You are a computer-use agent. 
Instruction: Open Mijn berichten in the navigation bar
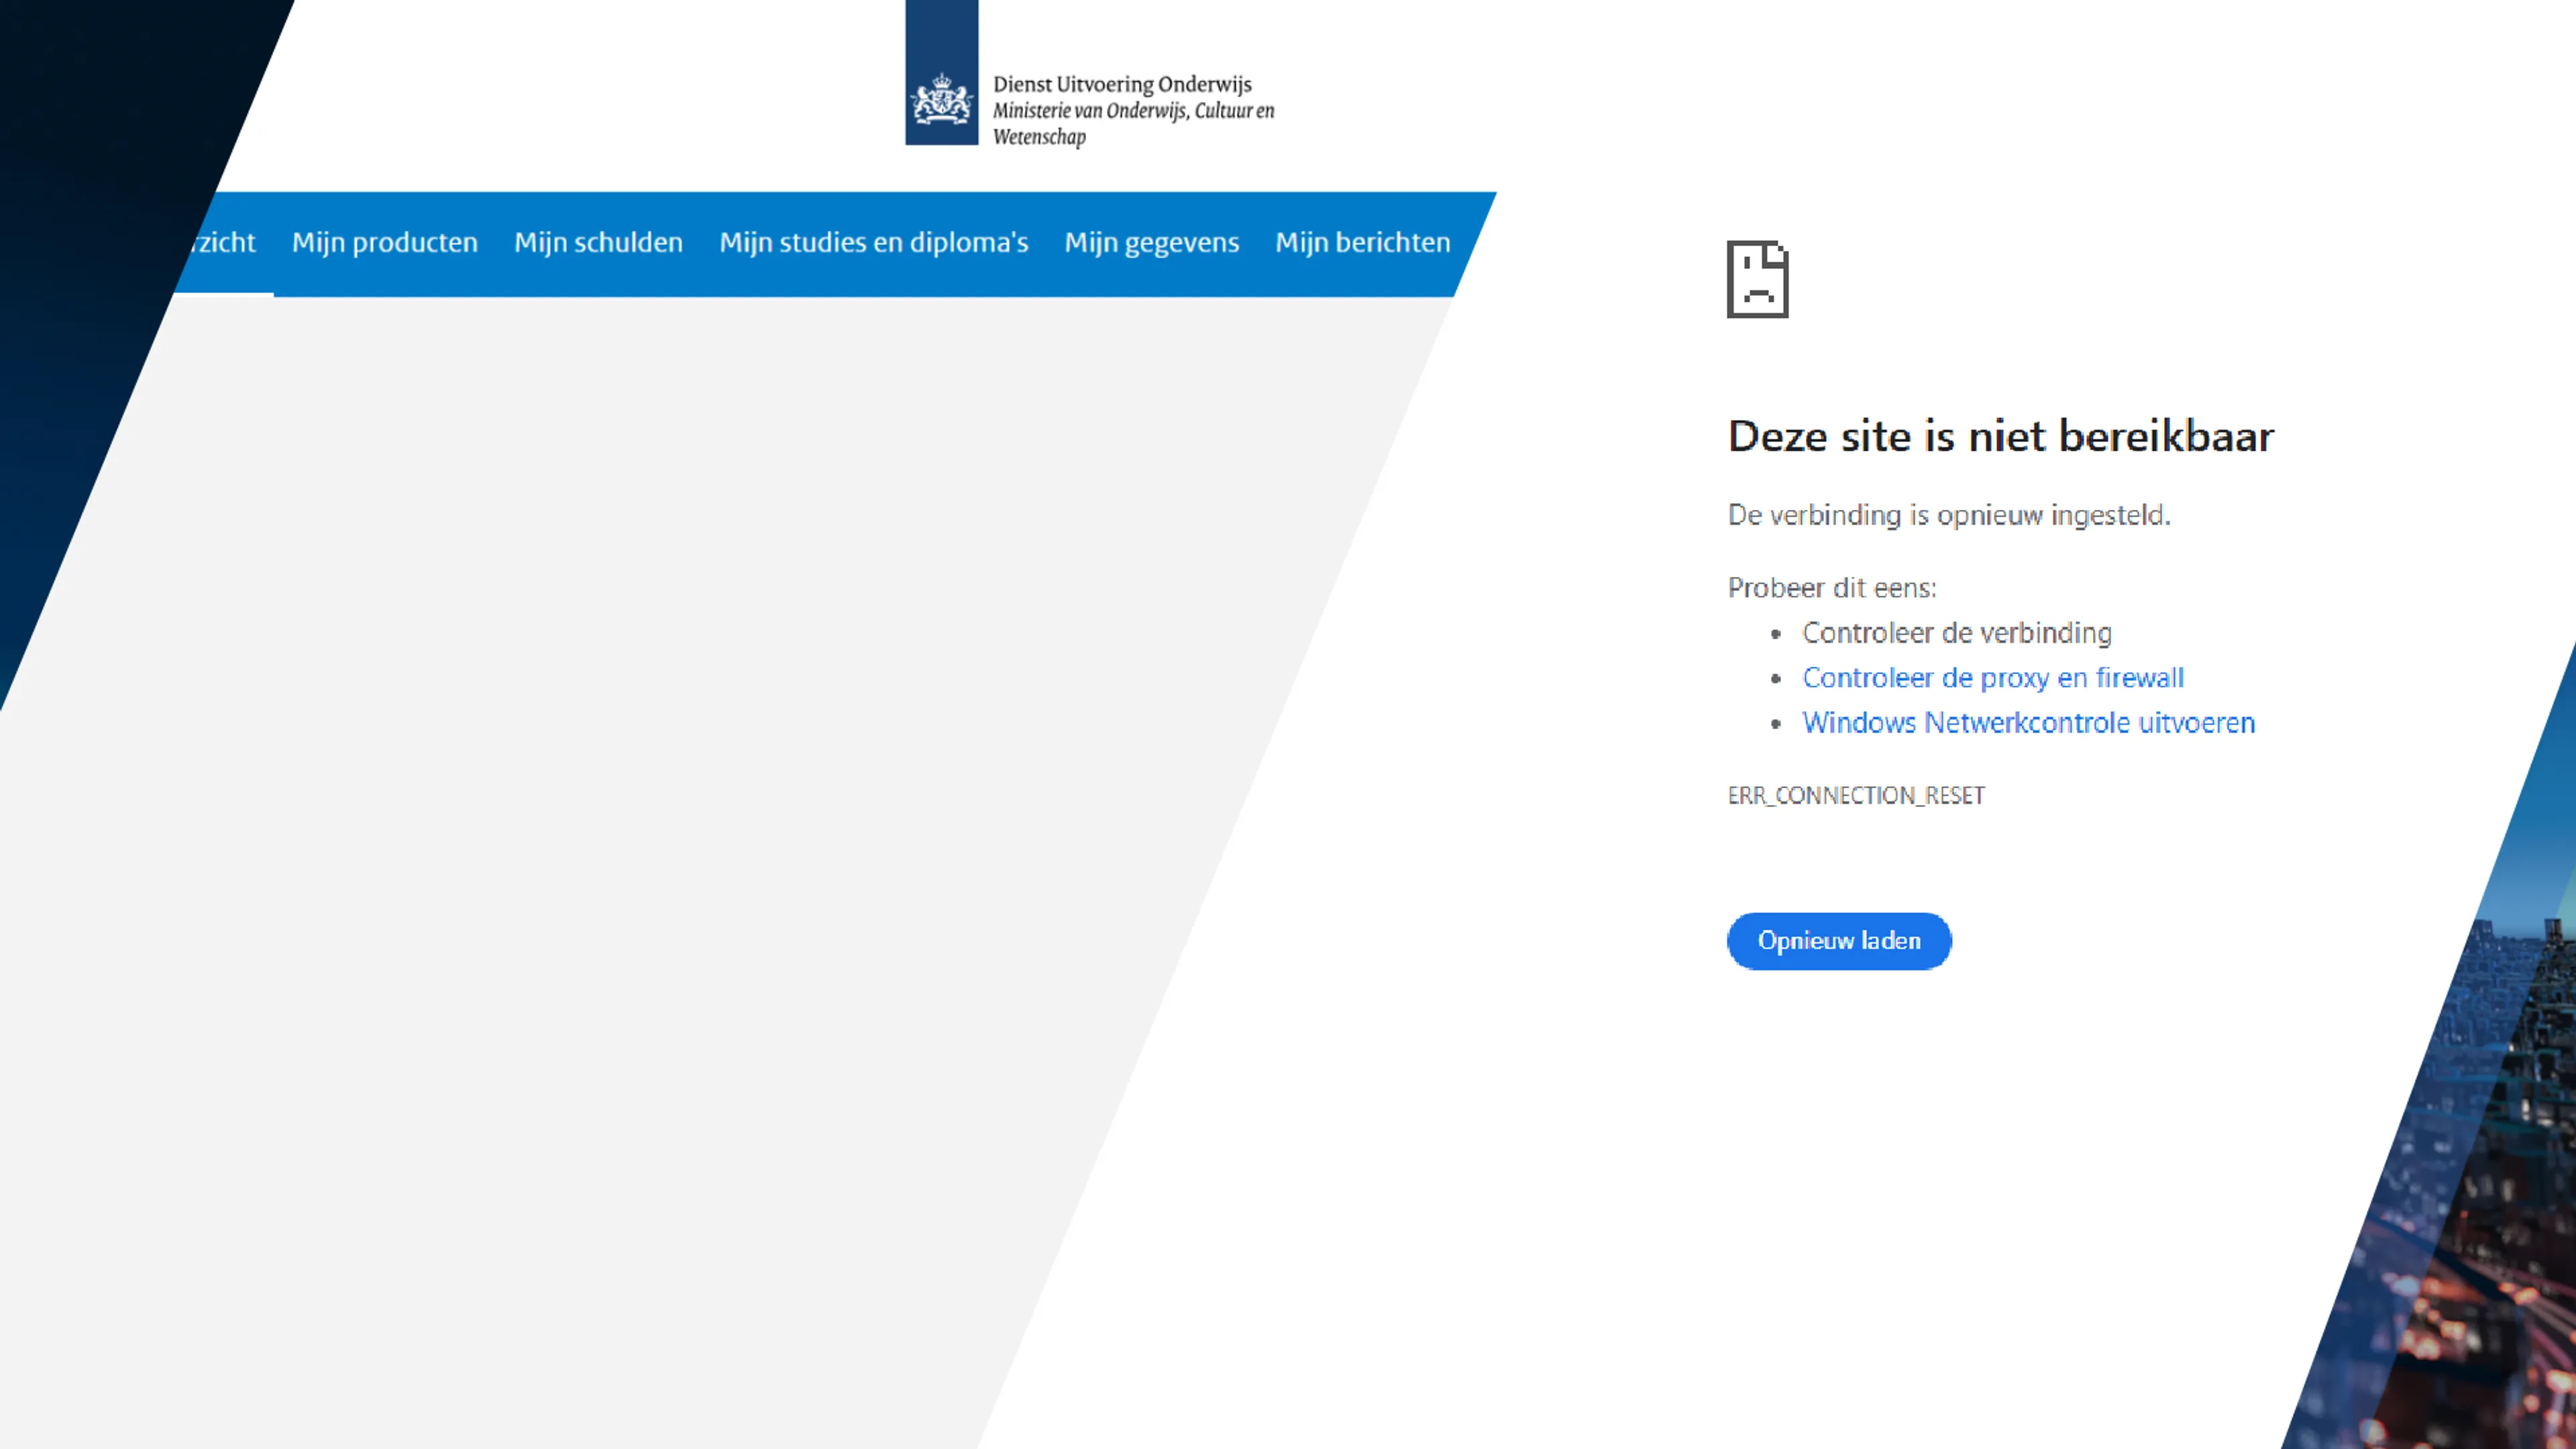pos(1362,242)
